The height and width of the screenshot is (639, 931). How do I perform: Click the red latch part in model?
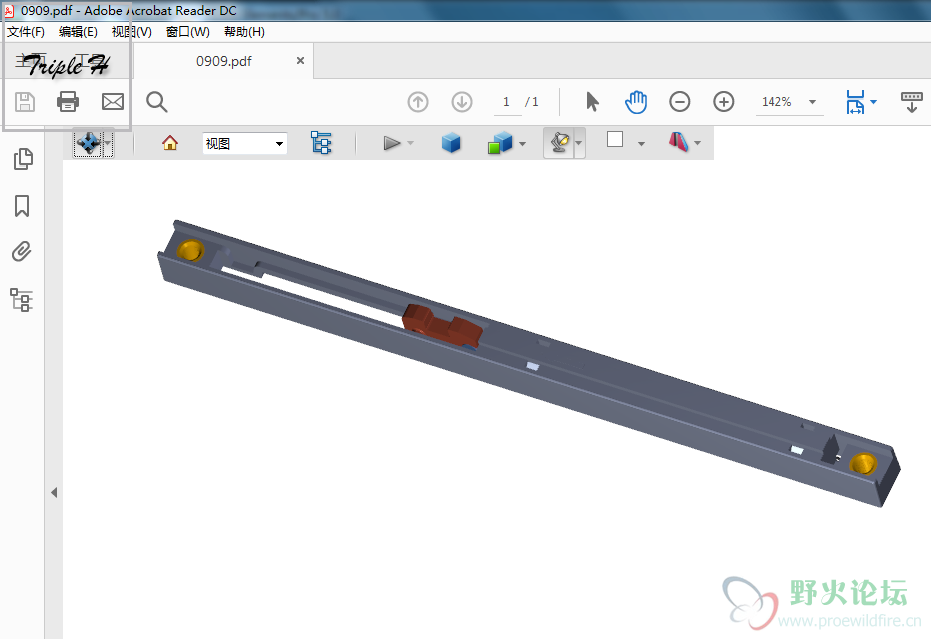[x=442, y=325]
